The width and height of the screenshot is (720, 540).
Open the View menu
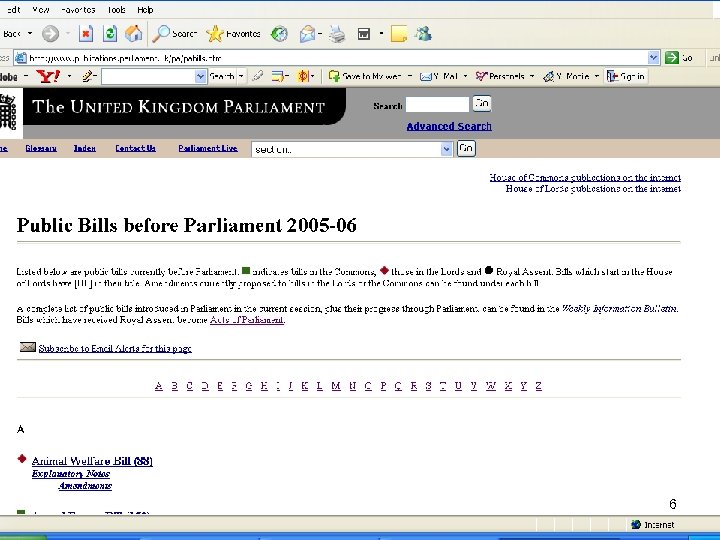point(41,10)
